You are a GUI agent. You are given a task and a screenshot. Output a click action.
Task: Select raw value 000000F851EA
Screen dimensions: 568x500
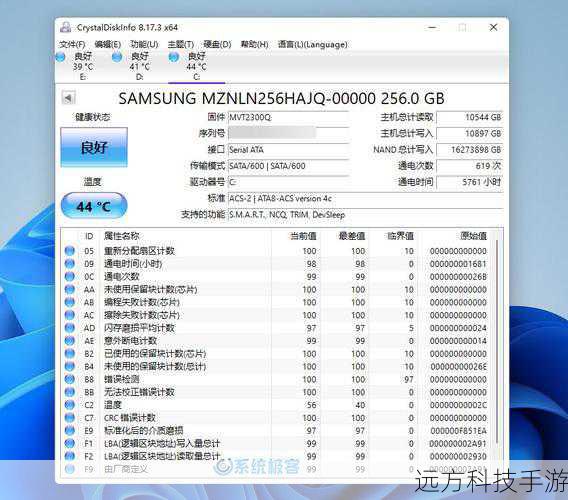coord(458,431)
